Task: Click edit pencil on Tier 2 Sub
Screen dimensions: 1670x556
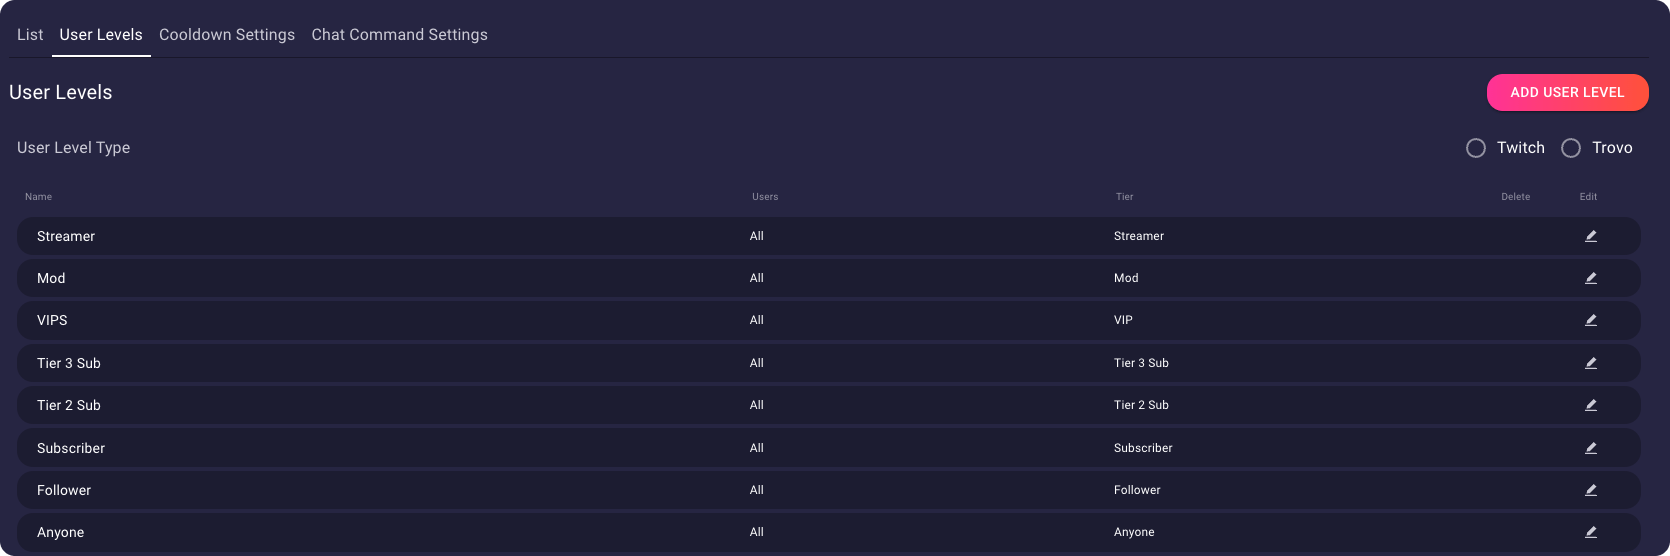Action: [1590, 405]
